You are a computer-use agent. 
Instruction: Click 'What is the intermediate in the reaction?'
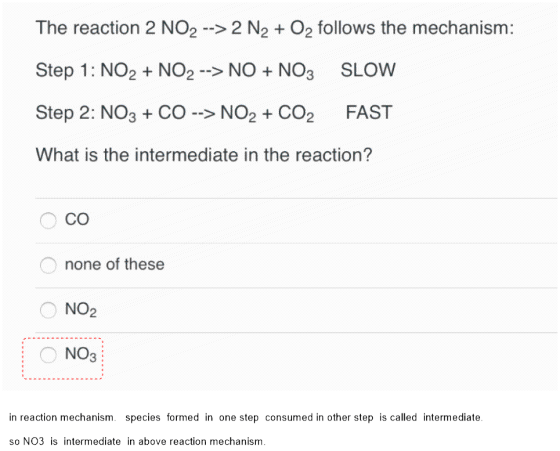(x=204, y=155)
